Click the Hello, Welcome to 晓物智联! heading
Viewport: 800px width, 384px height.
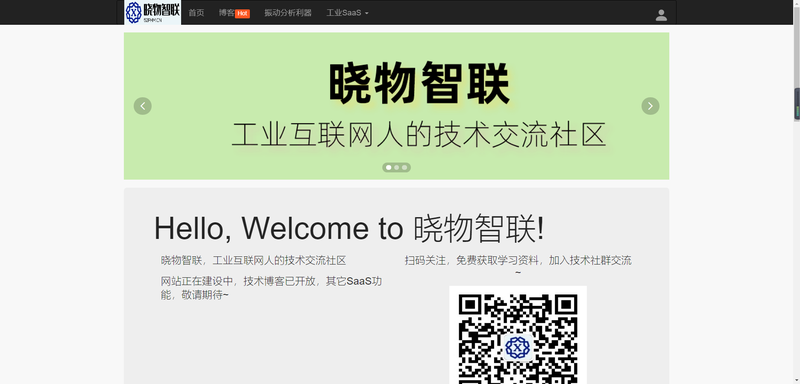pos(349,228)
